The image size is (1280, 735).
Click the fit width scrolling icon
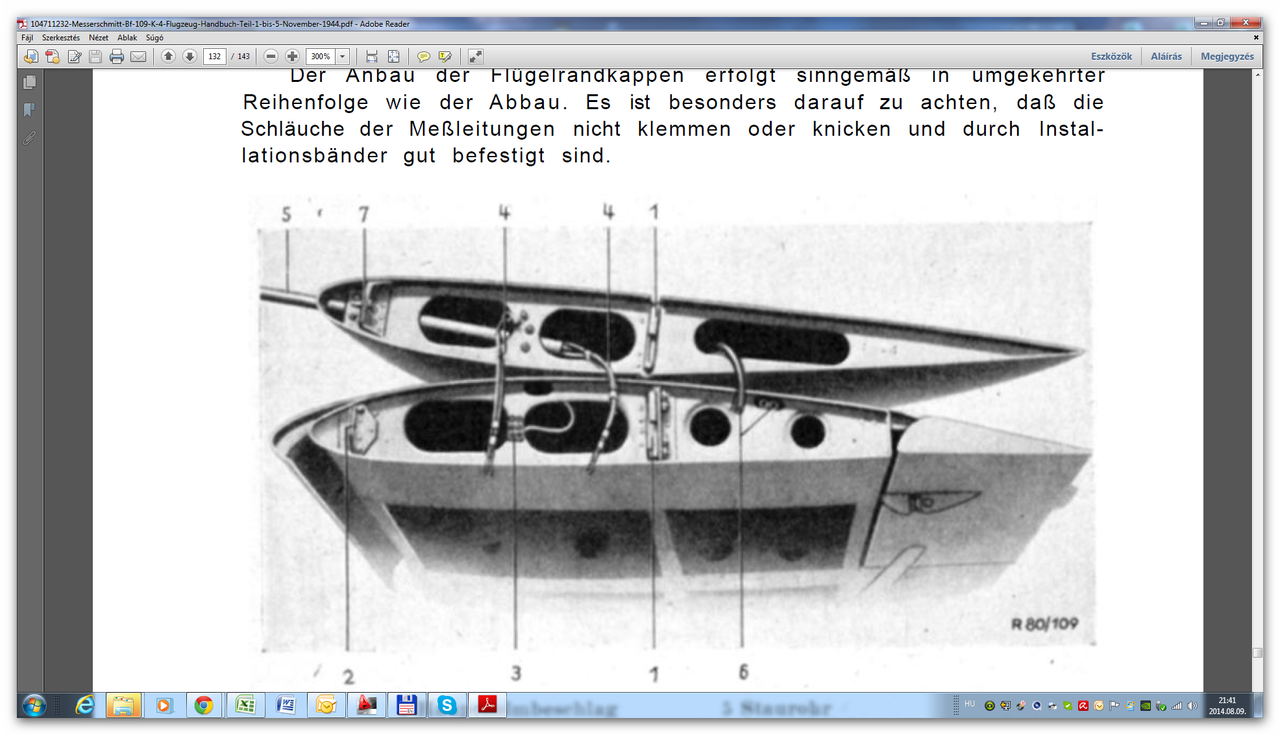click(372, 57)
